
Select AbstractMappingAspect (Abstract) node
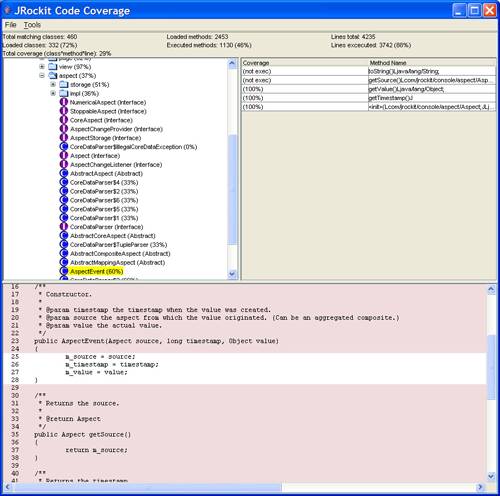click(117, 263)
